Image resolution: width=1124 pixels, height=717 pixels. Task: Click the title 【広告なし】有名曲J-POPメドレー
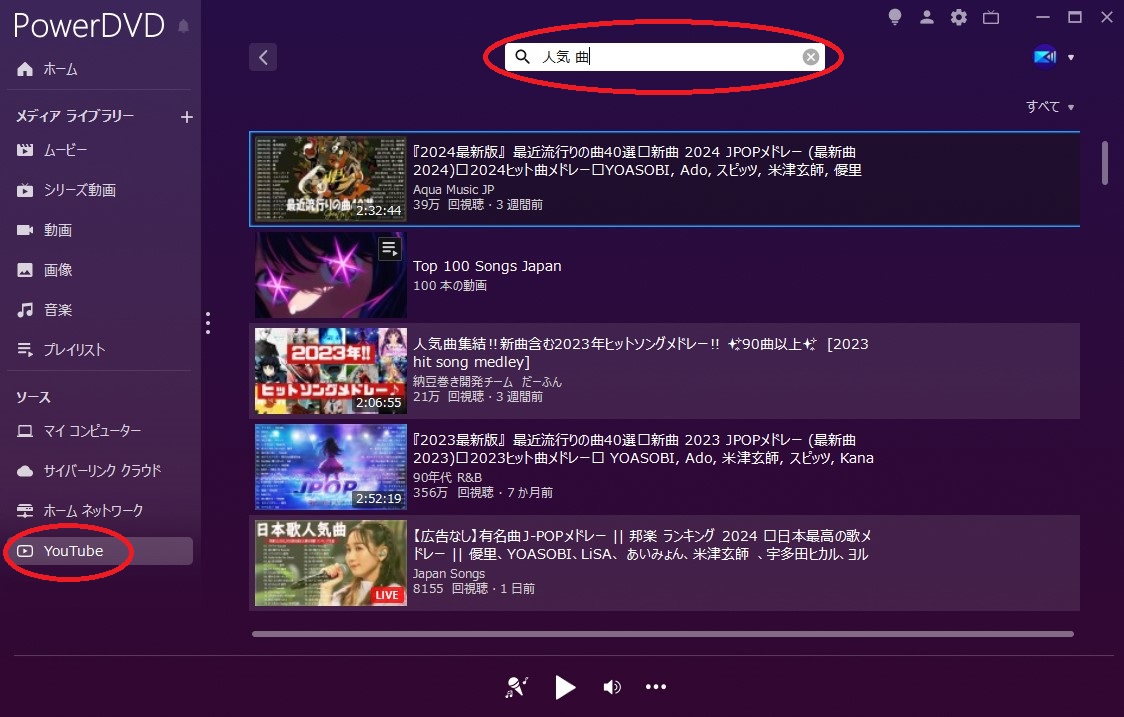tap(642, 545)
